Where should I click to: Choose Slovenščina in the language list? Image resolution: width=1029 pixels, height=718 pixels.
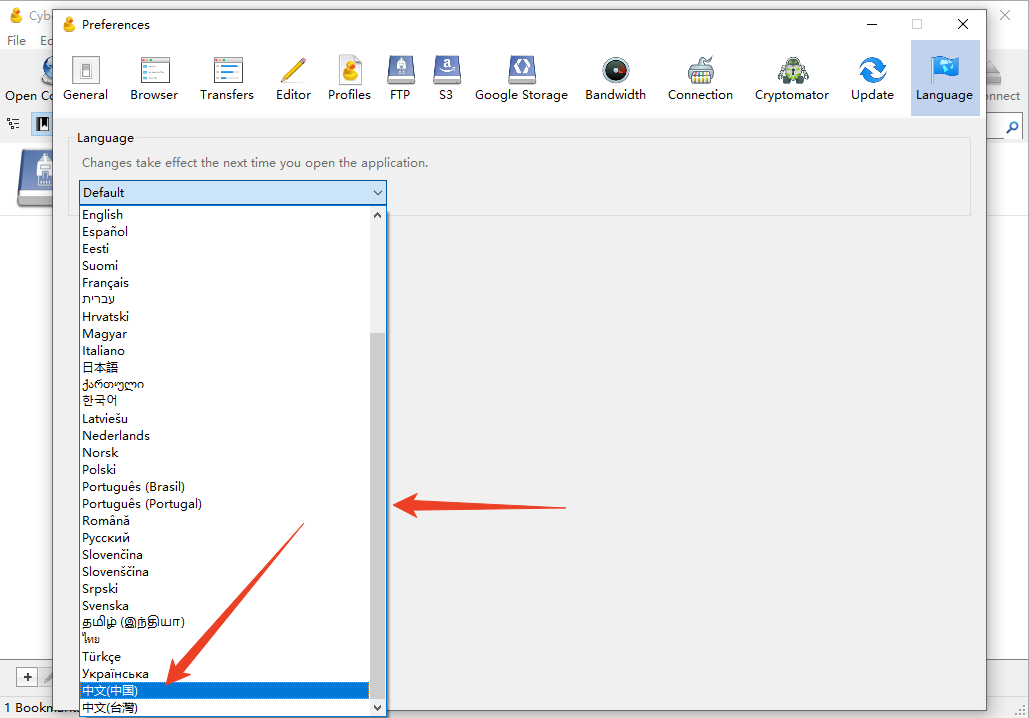224,572
